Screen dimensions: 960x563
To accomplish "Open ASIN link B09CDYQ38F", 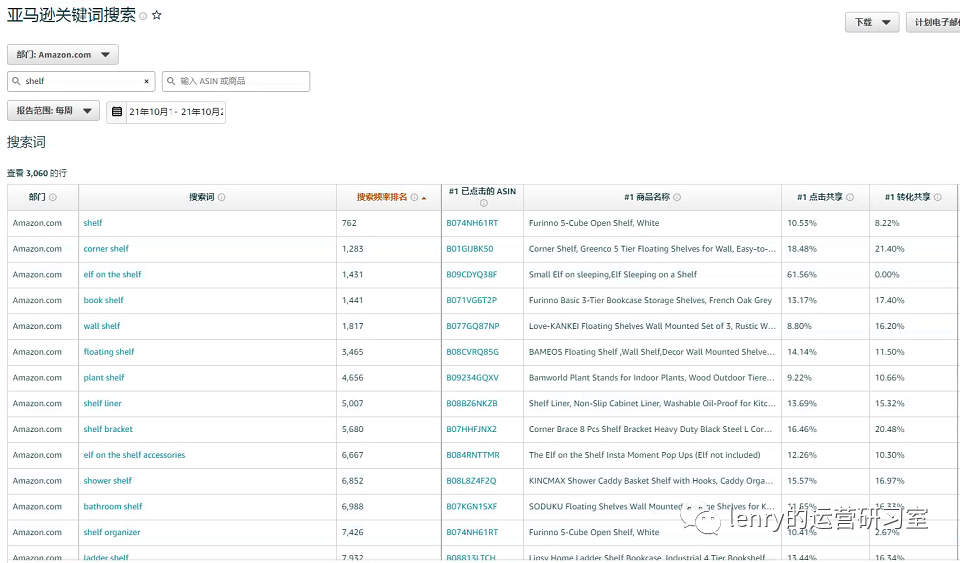I will coord(471,274).
